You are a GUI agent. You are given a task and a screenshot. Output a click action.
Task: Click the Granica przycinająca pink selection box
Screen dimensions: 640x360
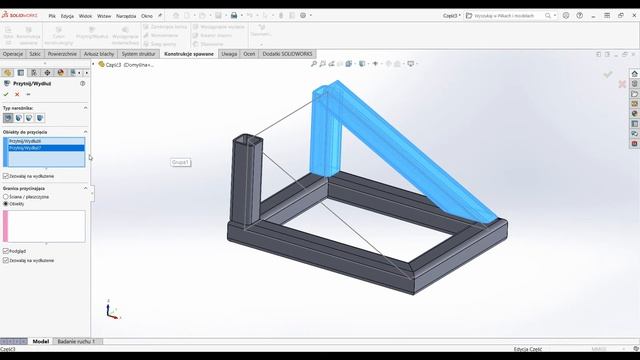click(44, 226)
